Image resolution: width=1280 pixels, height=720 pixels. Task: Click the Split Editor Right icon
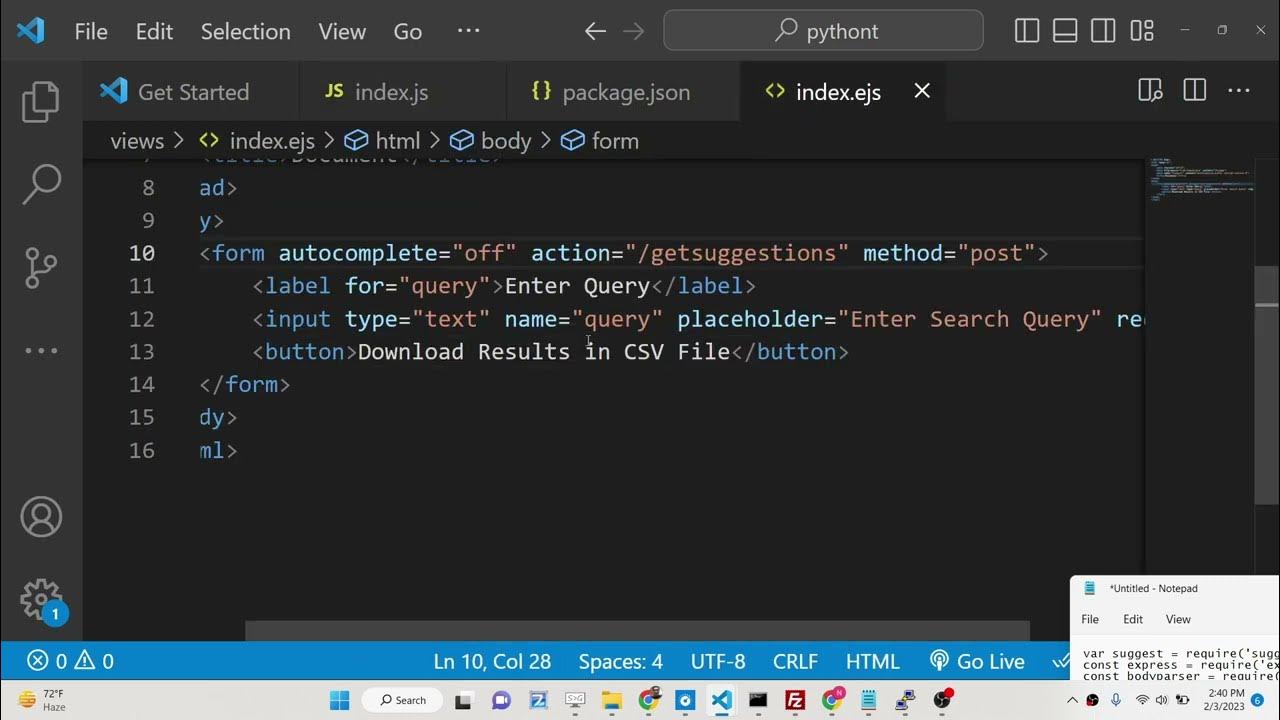coord(1194,91)
